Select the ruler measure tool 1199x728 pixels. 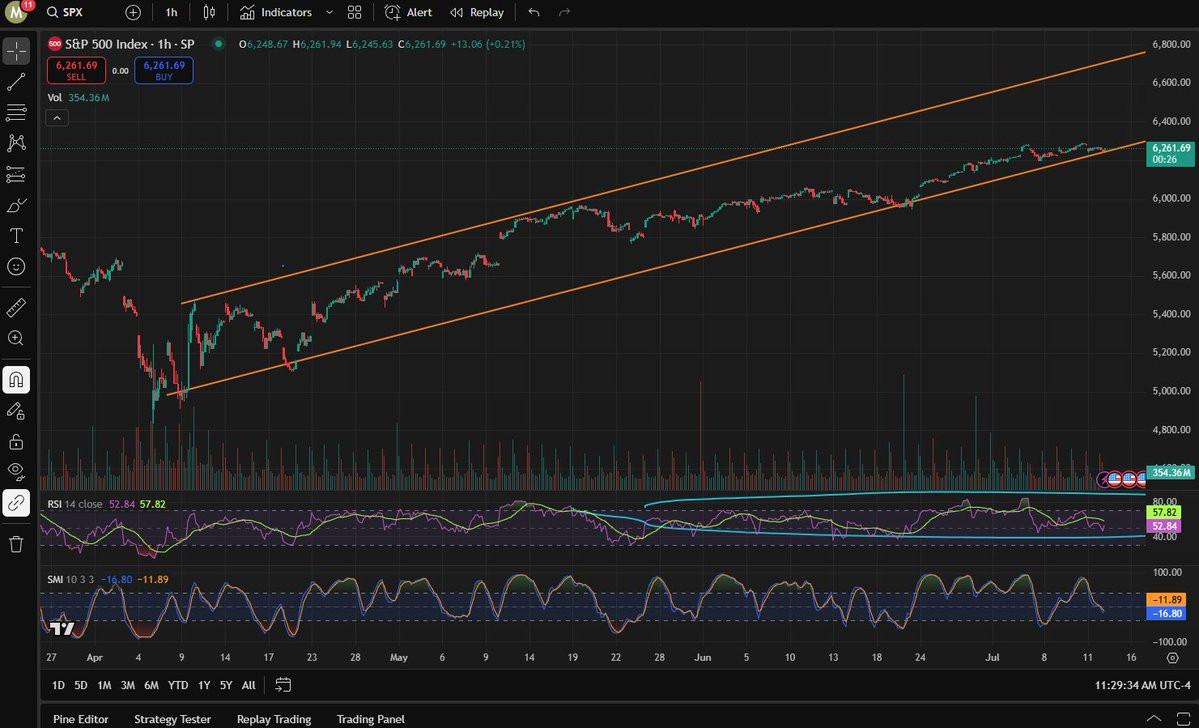point(16,307)
